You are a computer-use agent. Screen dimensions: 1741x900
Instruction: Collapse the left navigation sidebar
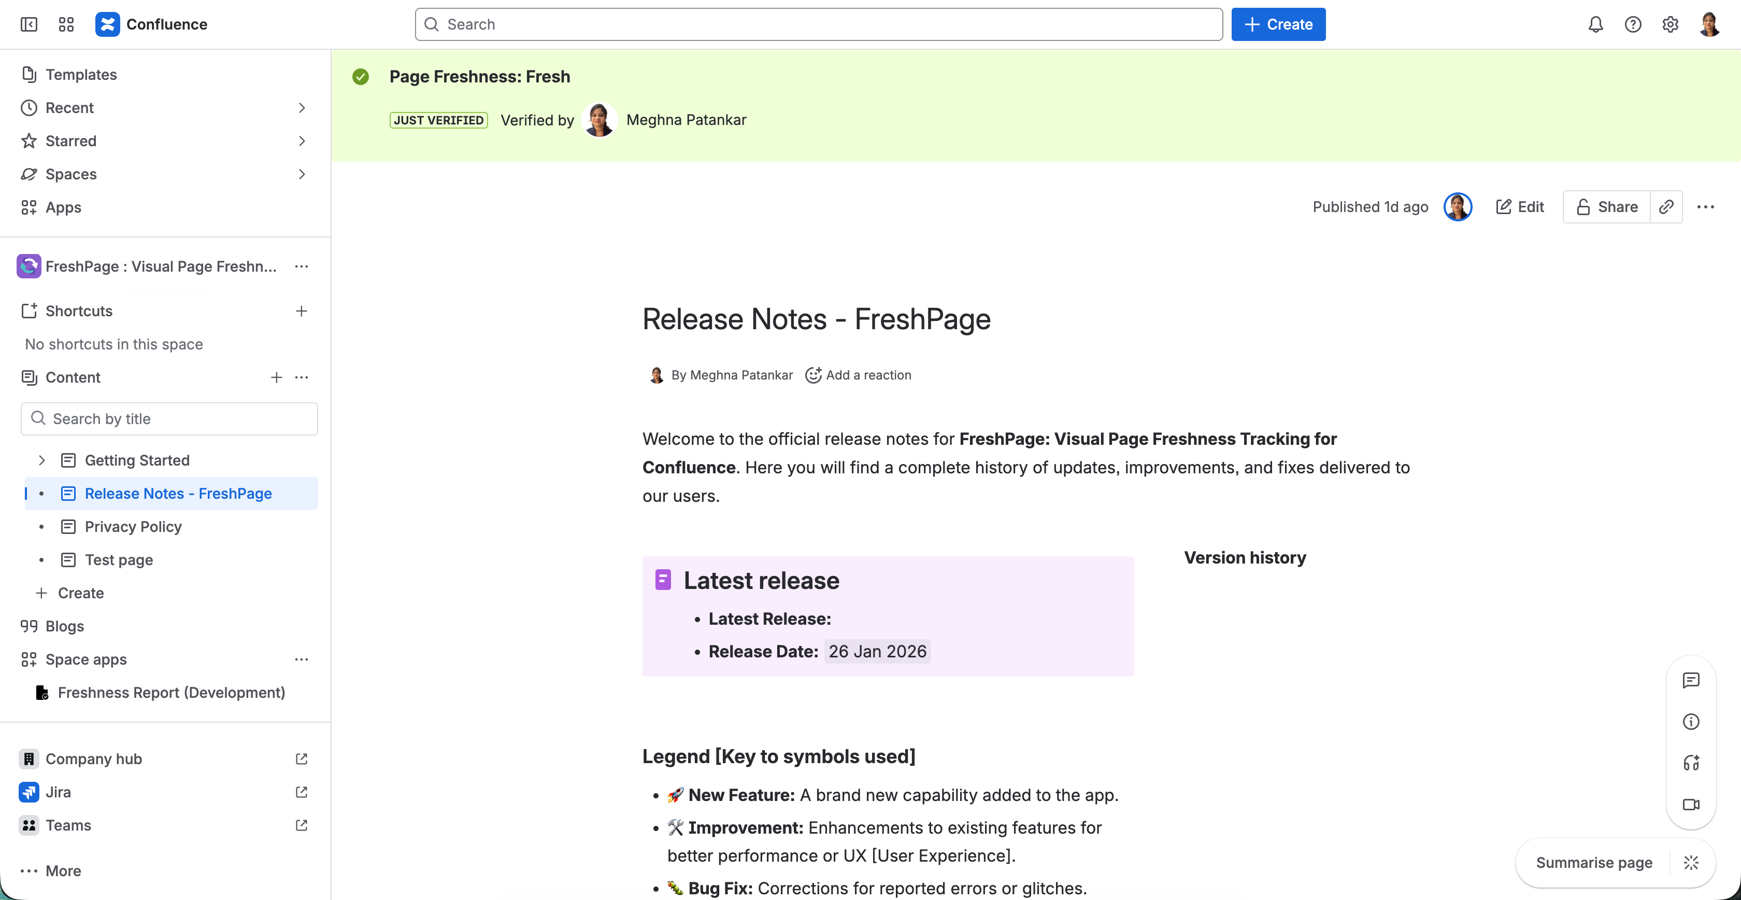(x=28, y=24)
